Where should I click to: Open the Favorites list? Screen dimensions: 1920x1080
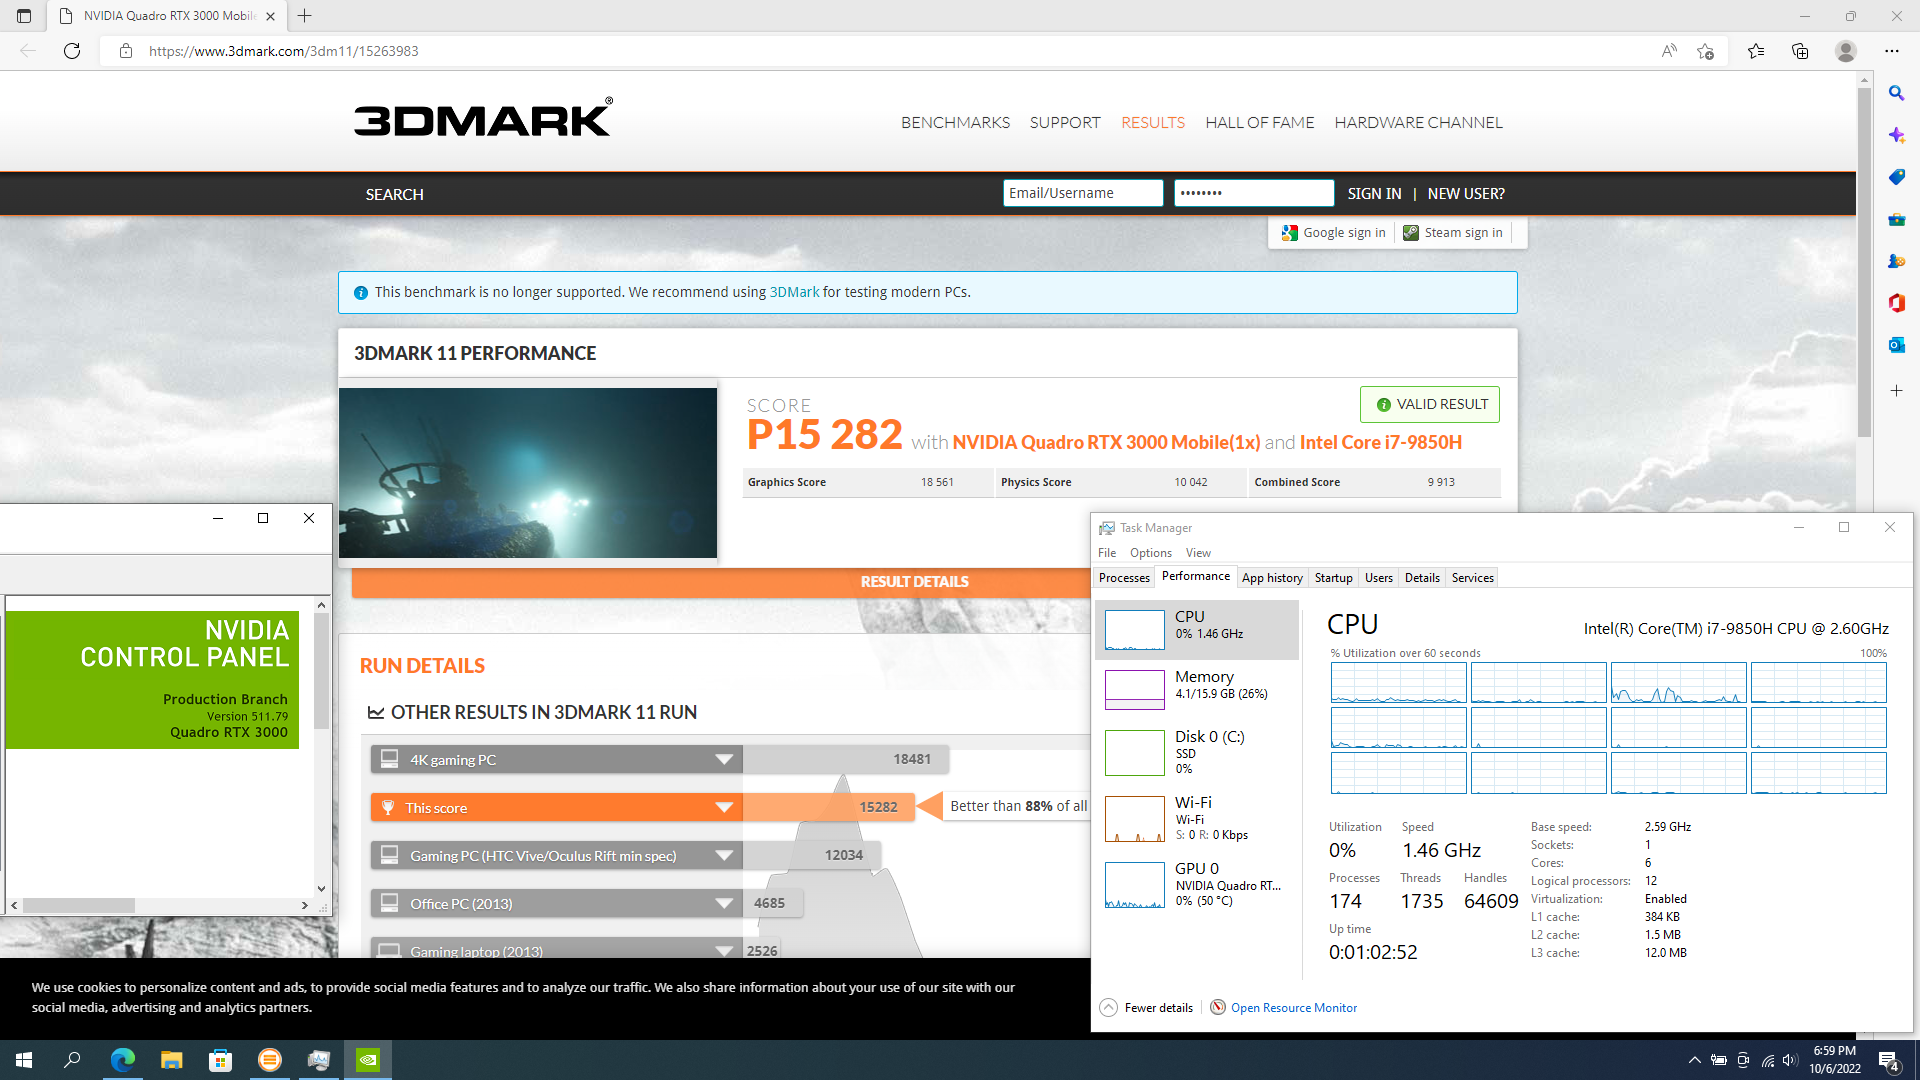pos(1756,51)
